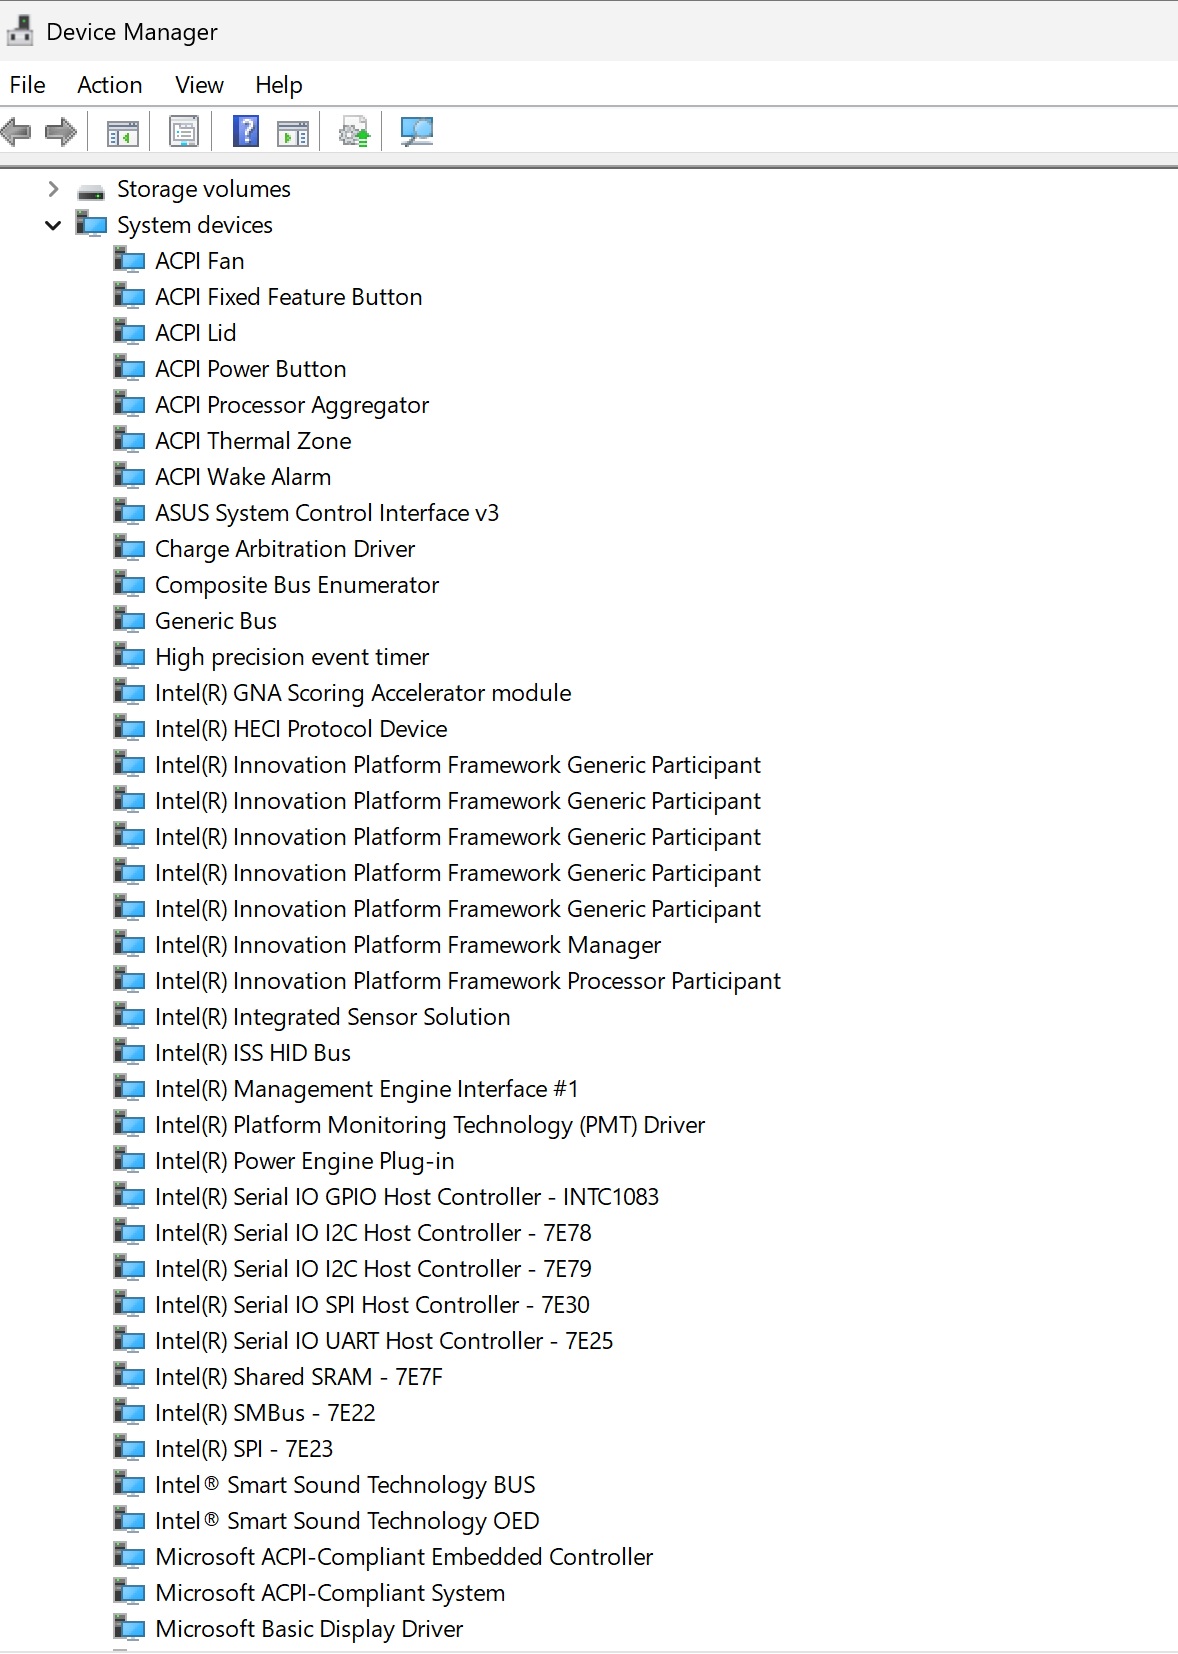1178x1654 pixels.
Task: Open the Action menu
Action: [110, 85]
